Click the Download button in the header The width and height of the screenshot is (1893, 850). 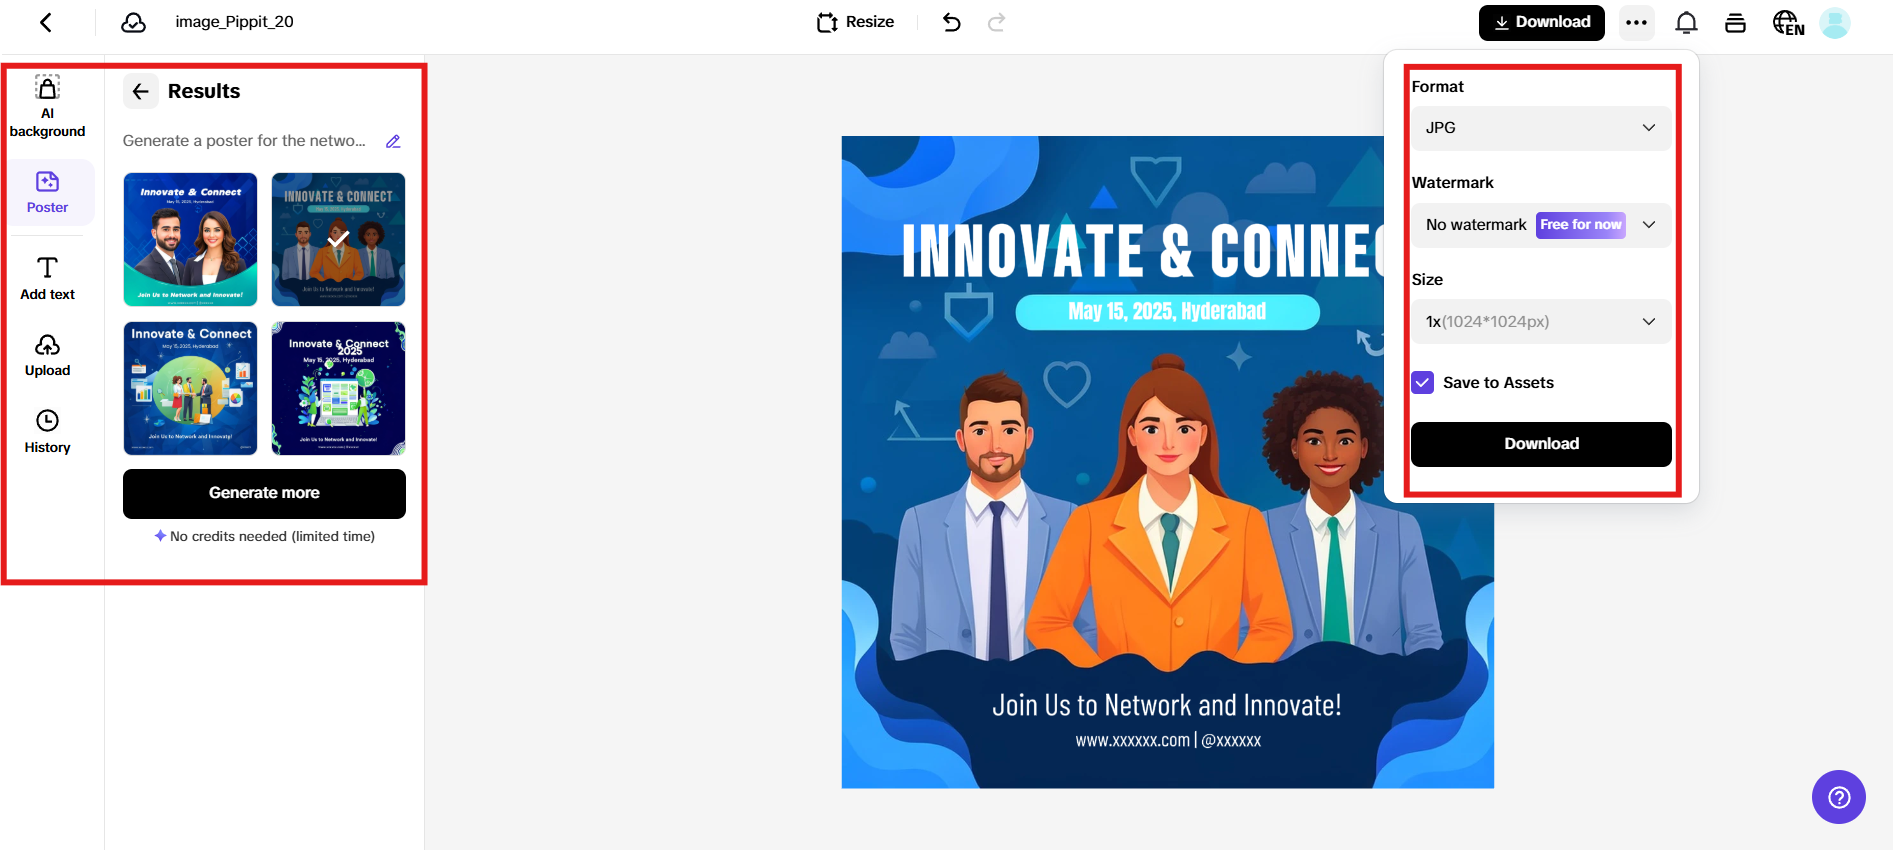tap(1541, 23)
